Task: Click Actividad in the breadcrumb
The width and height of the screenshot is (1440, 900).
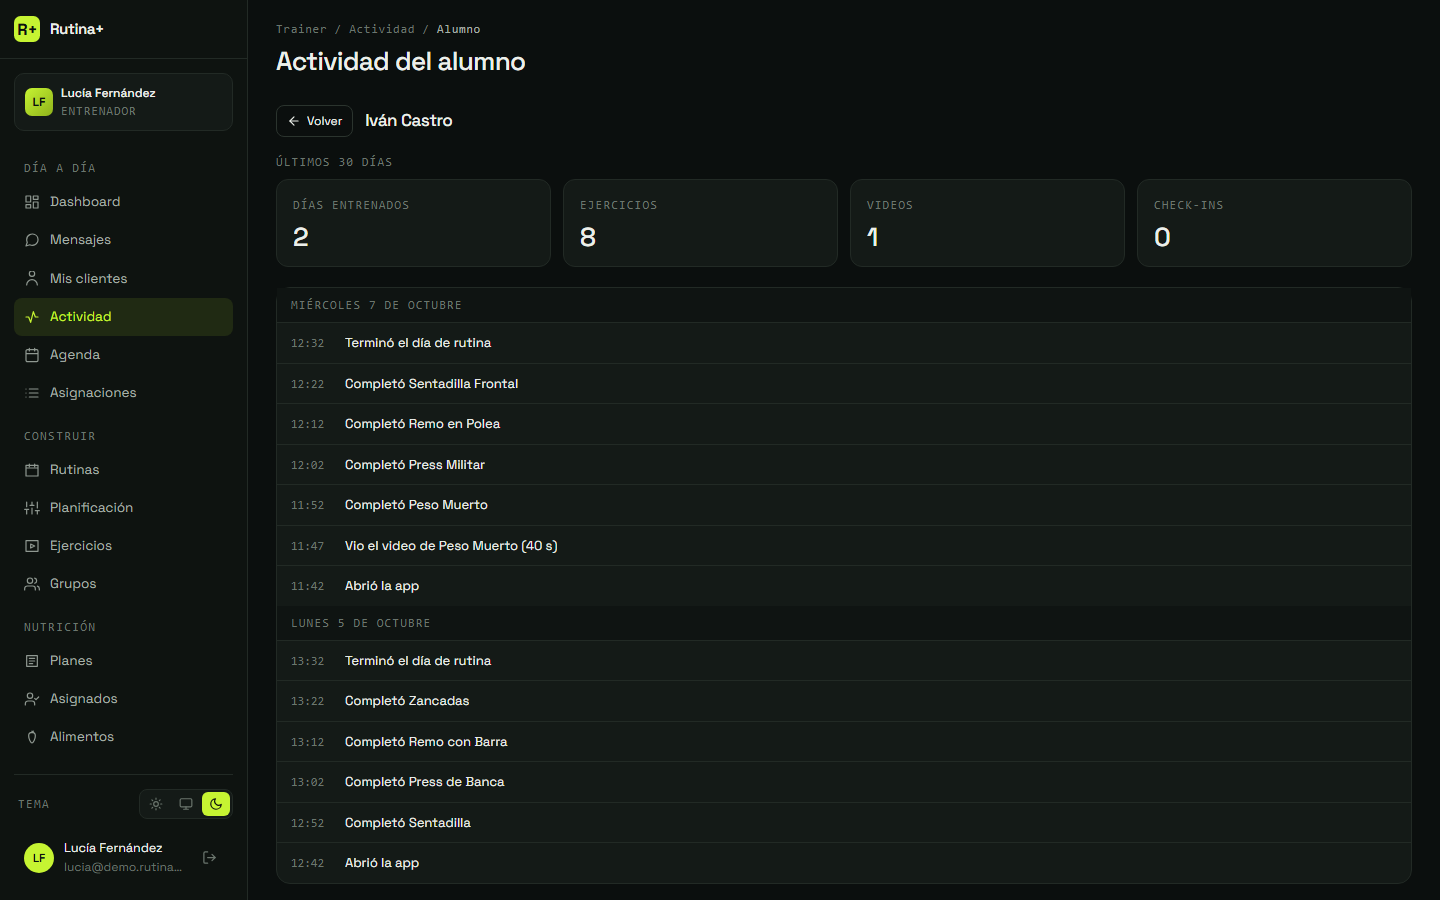Action: pos(382,29)
